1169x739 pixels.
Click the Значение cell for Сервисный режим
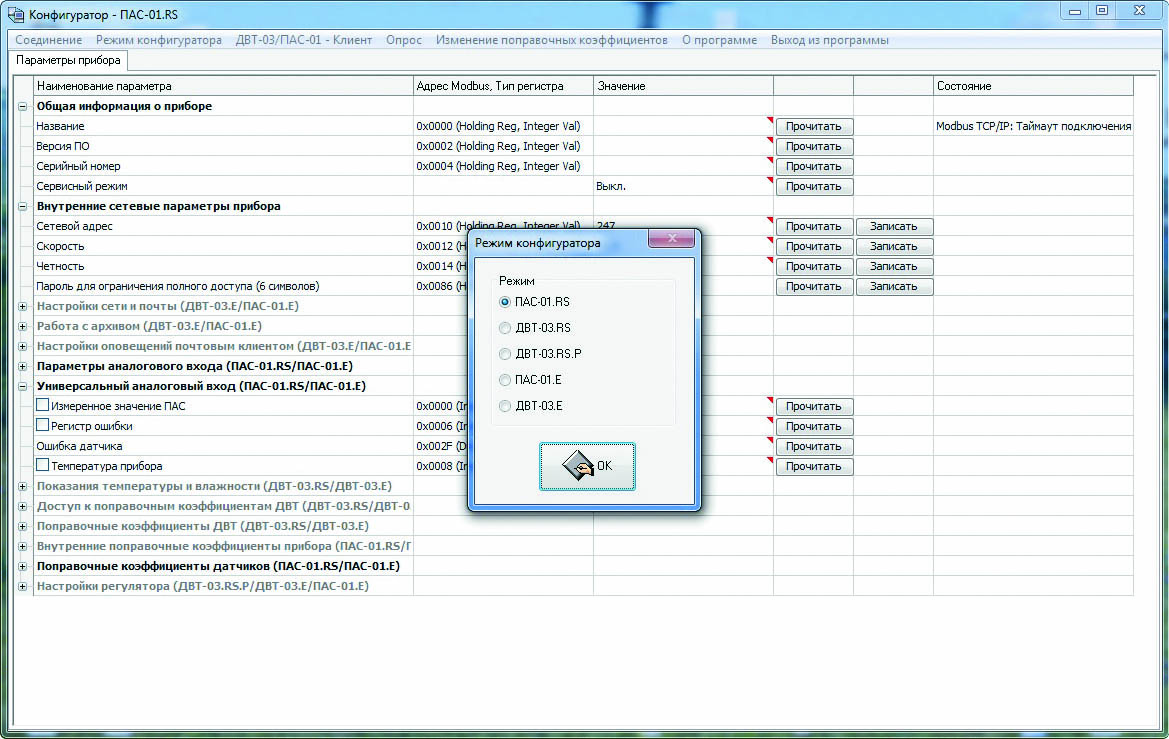coord(682,186)
